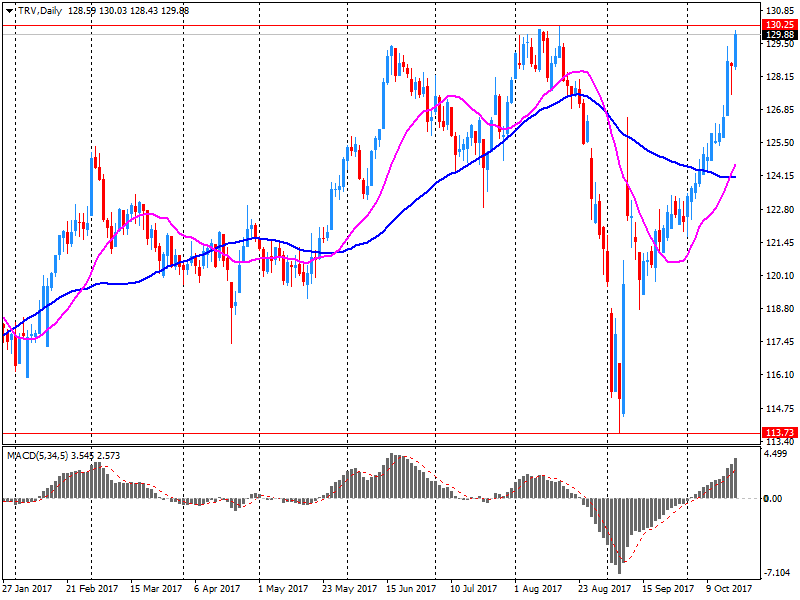Click the 116.10 price scale value
The height and width of the screenshot is (600, 800).
point(780,375)
